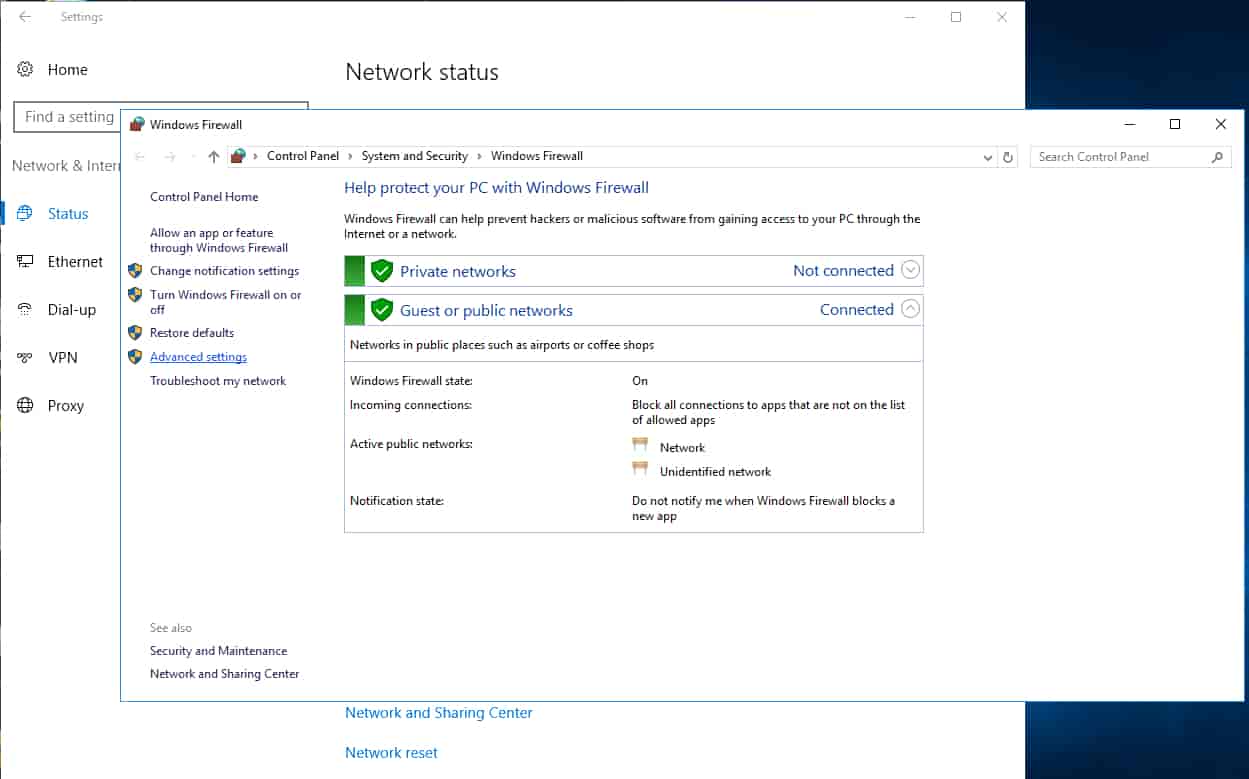Expand the Private networks section
1249x779 pixels.
coord(909,270)
